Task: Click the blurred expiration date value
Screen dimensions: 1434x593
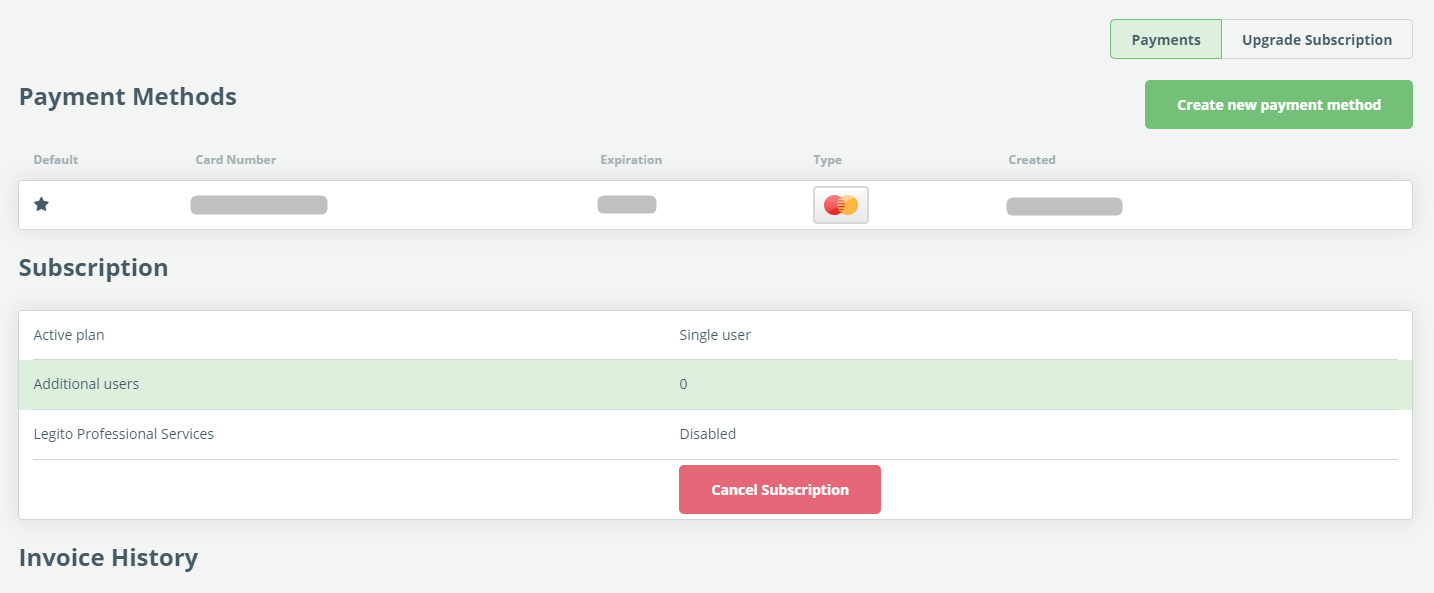Action: (x=627, y=205)
